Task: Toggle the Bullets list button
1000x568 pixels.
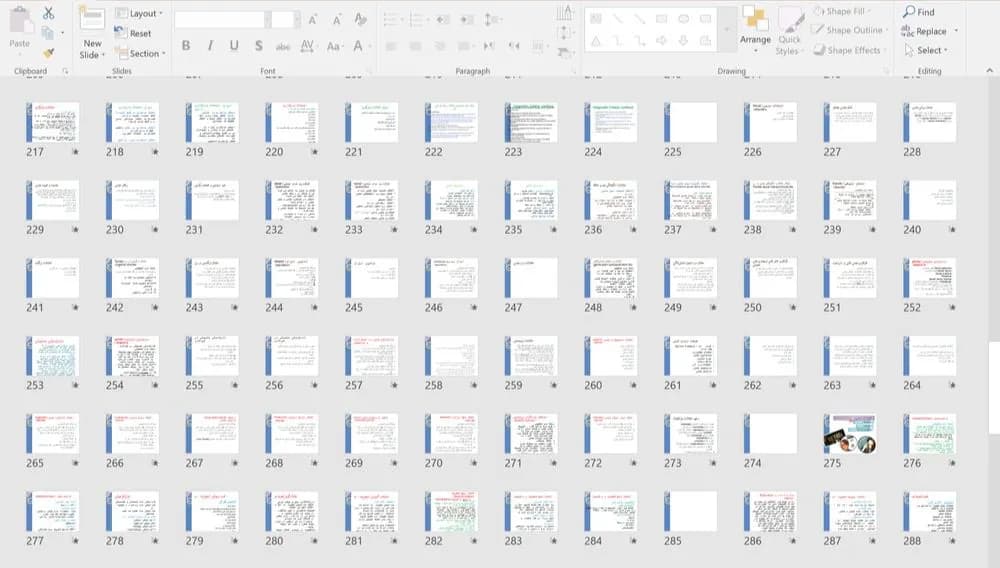Action: [390, 20]
